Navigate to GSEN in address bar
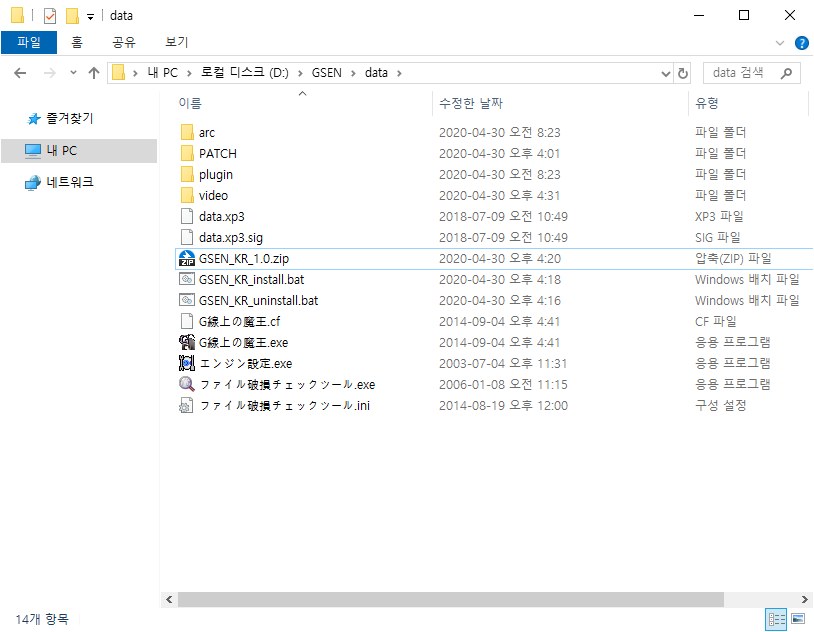814x632 pixels. coord(327,73)
